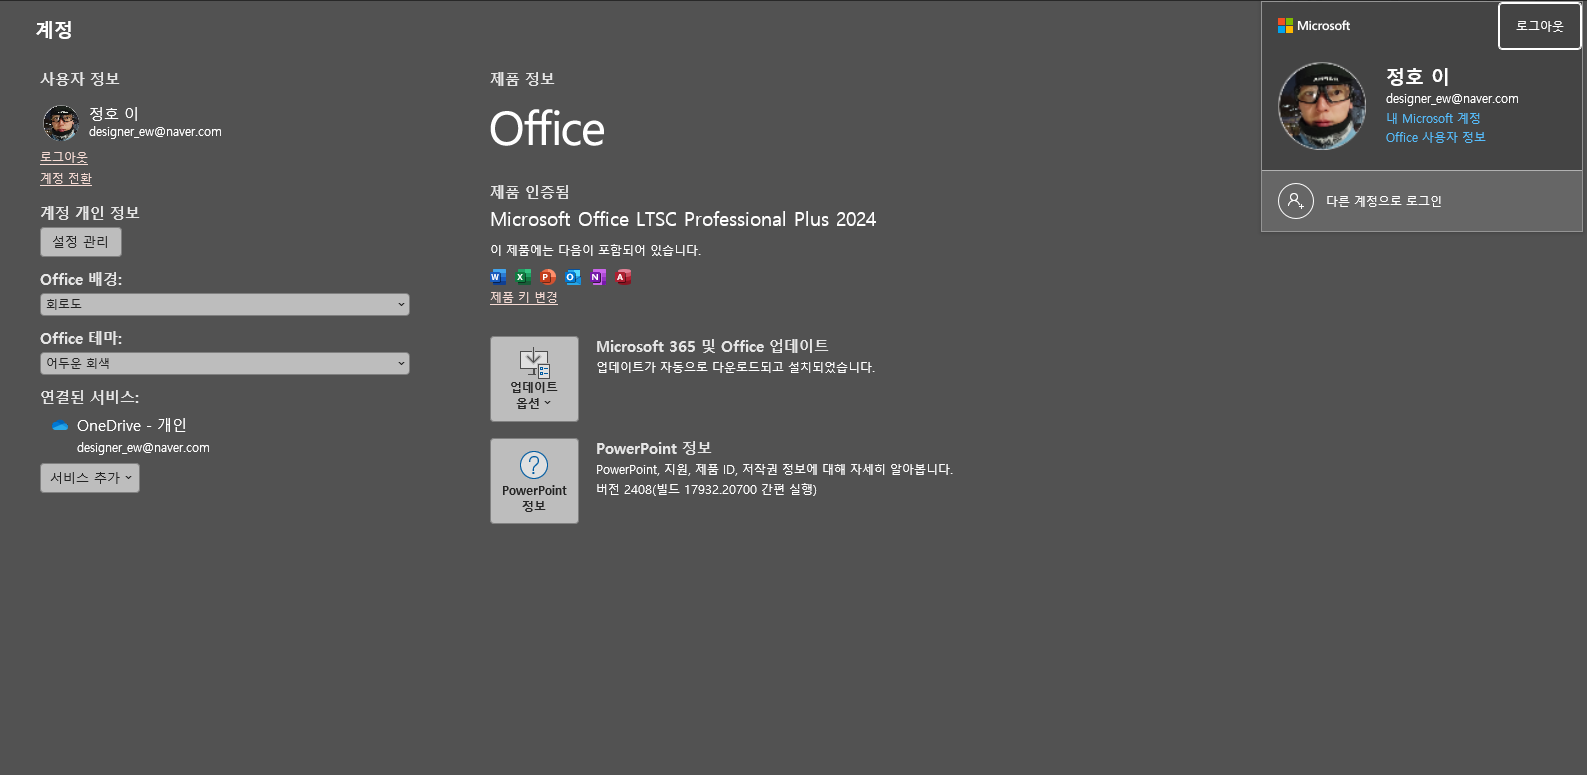Image resolution: width=1587 pixels, height=775 pixels.
Task: Click the add-person icon for another account
Action: click(x=1295, y=201)
